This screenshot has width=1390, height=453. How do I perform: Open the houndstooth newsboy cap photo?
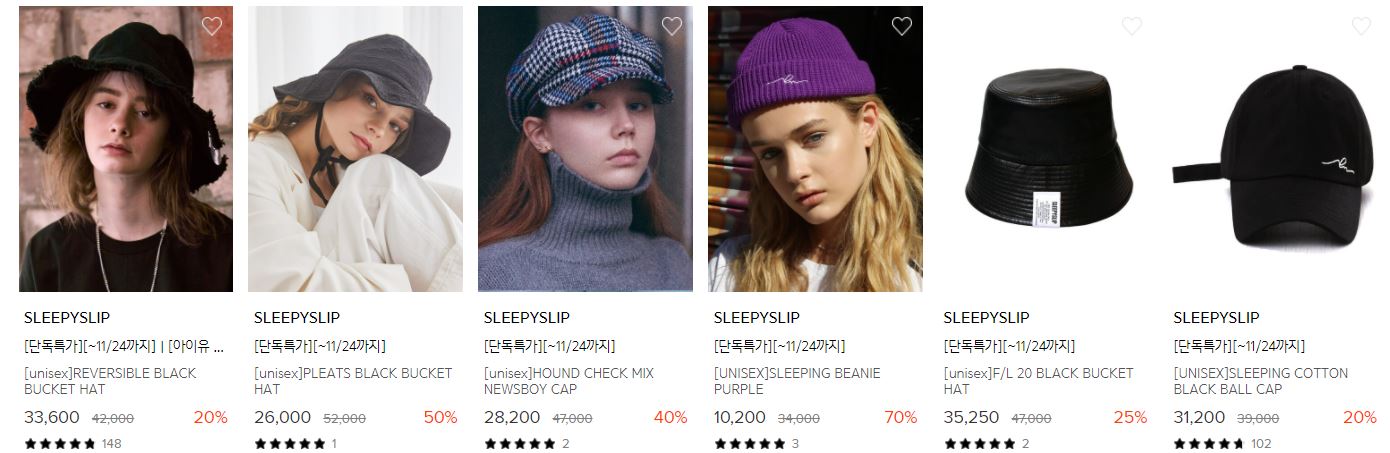click(x=586, y=149)
